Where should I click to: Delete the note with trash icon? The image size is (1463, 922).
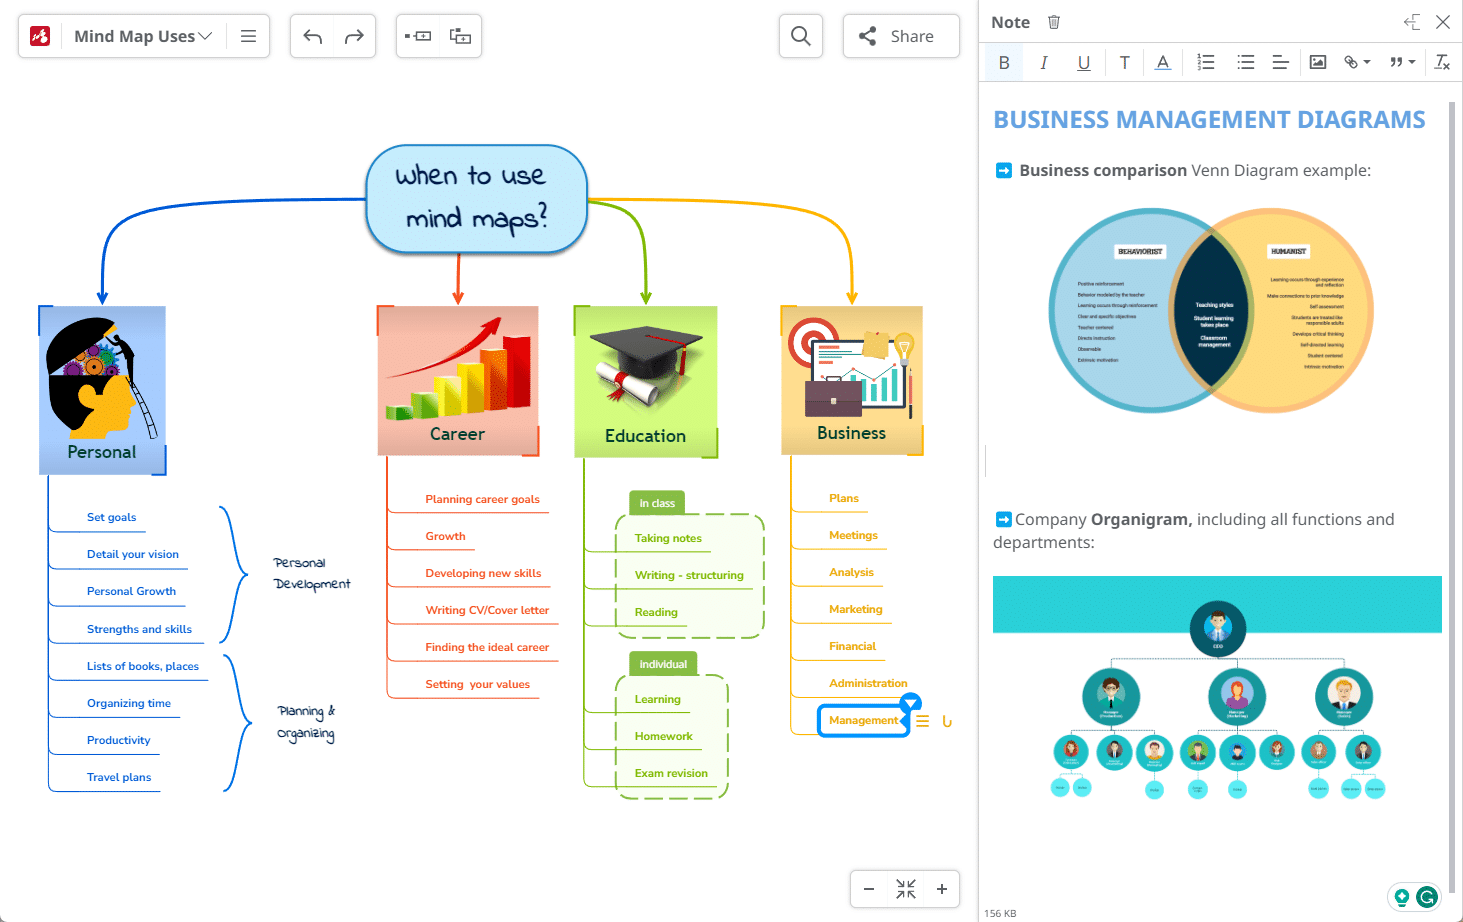1054,22
